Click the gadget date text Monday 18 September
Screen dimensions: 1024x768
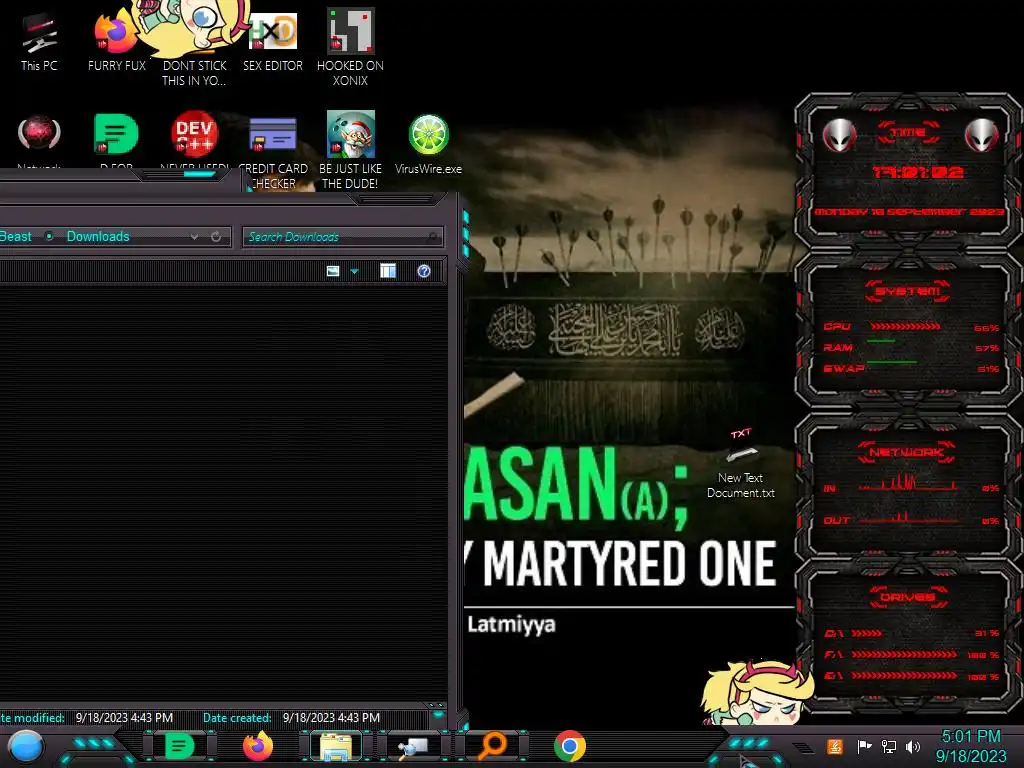click(908, 212)
